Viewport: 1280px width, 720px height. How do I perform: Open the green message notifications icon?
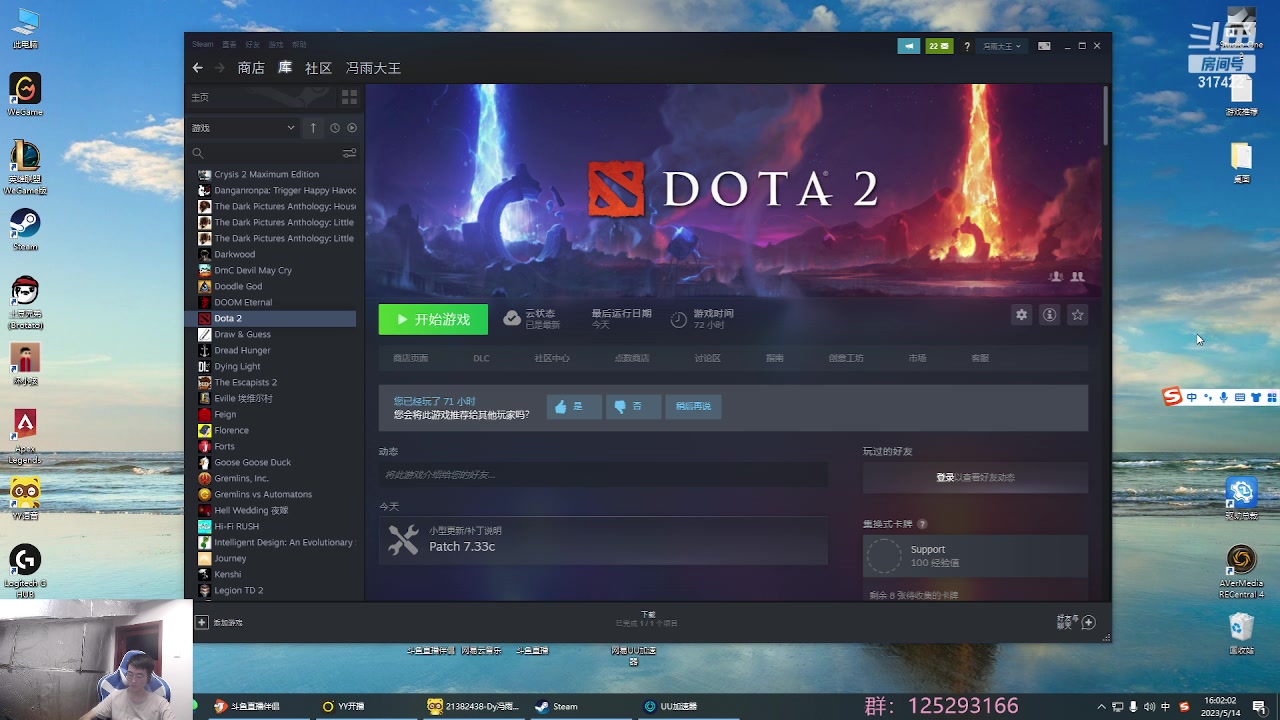coord(938,46)
